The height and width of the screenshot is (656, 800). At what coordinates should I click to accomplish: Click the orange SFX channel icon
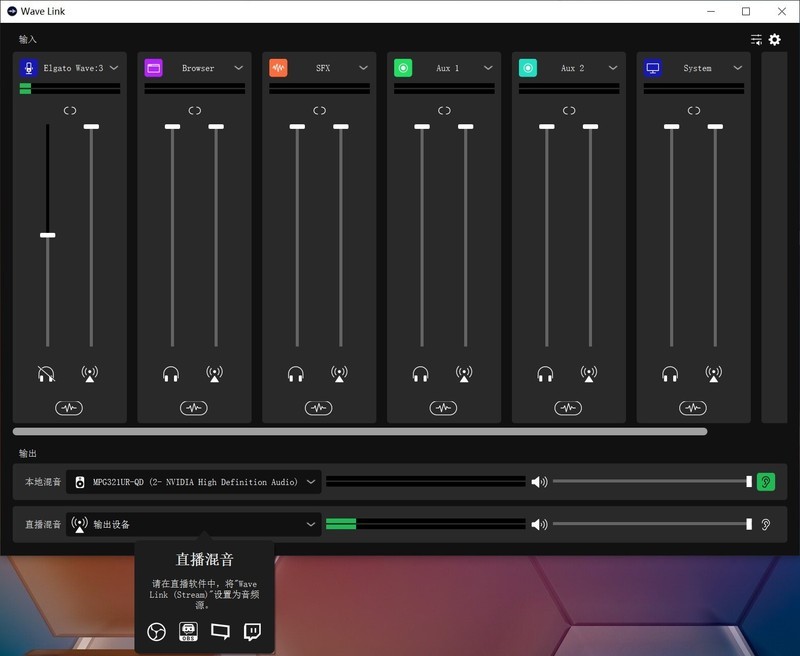coord(279,68)
